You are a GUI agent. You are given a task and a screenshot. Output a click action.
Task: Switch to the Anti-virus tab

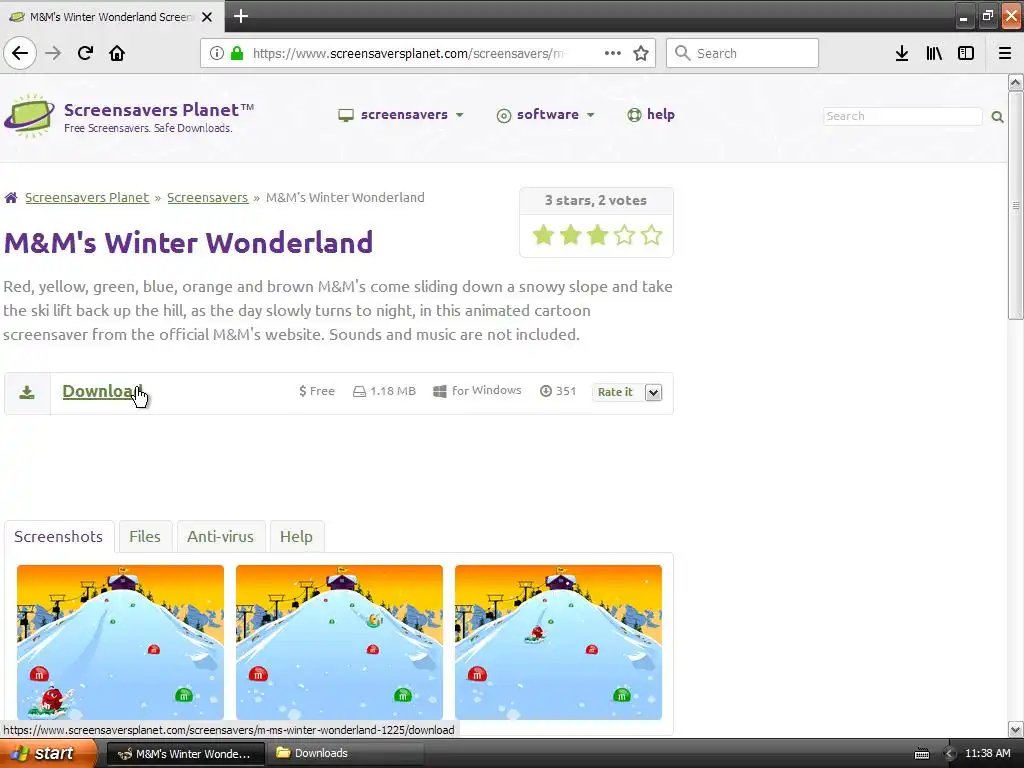pos(220,537)
